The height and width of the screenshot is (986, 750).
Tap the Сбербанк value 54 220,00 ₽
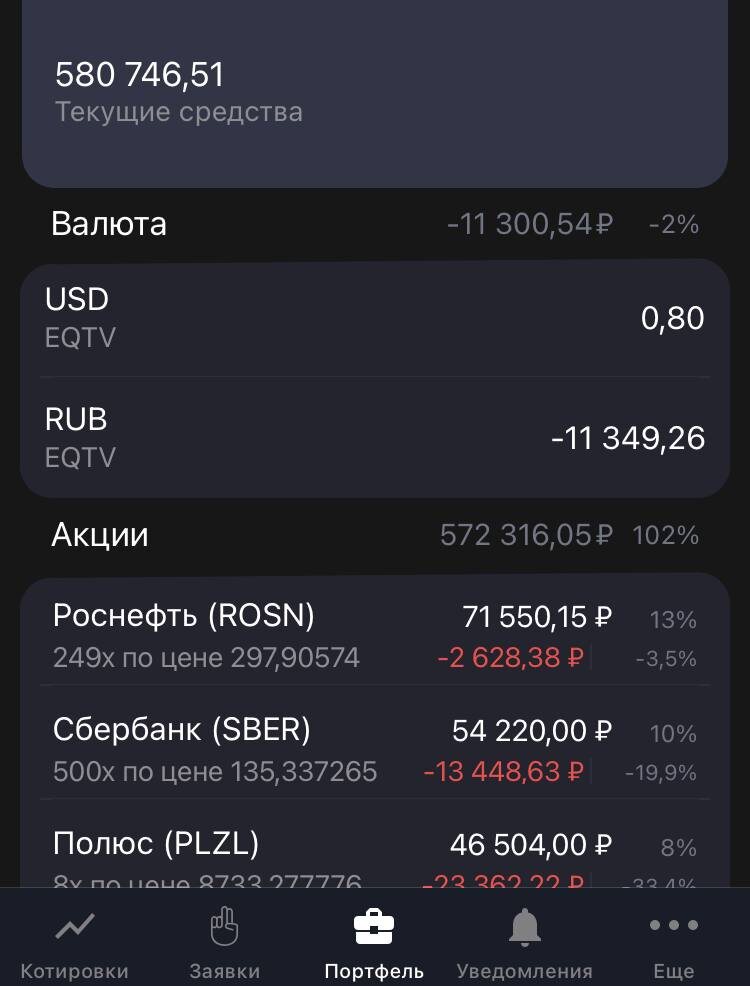click(532, 731)
